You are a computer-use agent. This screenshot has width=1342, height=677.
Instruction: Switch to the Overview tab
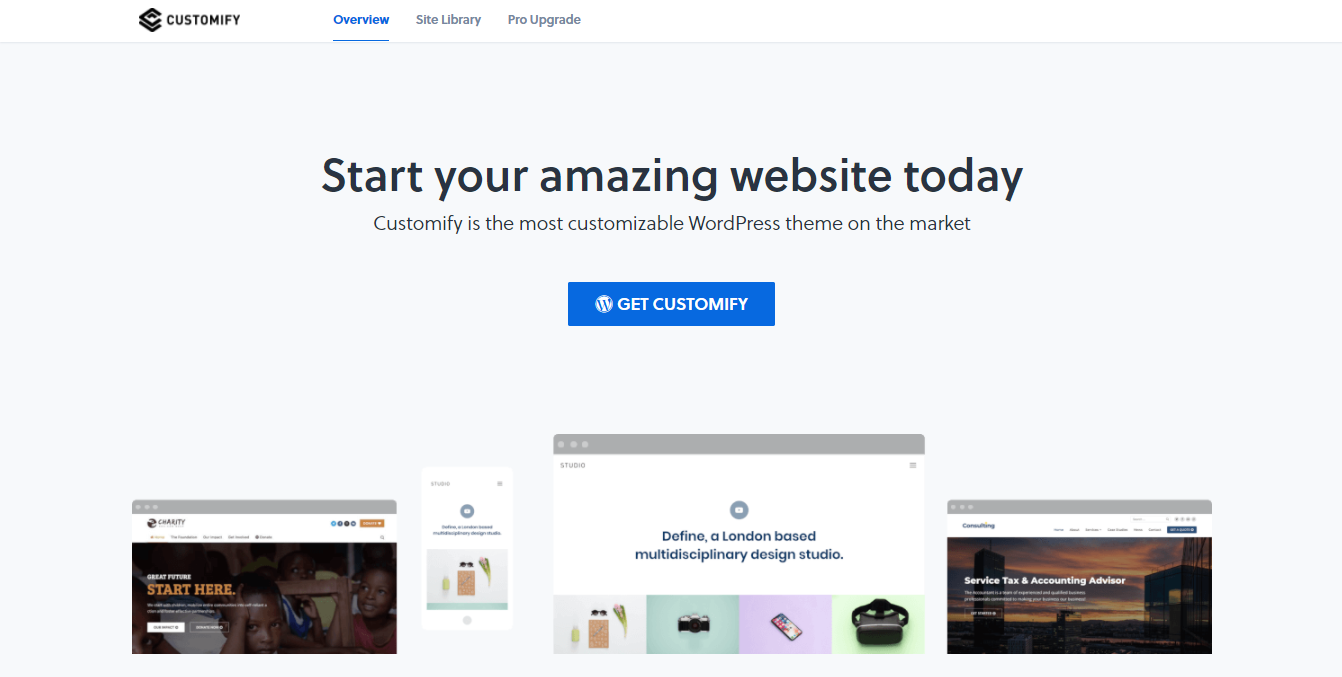pos(361,20)
